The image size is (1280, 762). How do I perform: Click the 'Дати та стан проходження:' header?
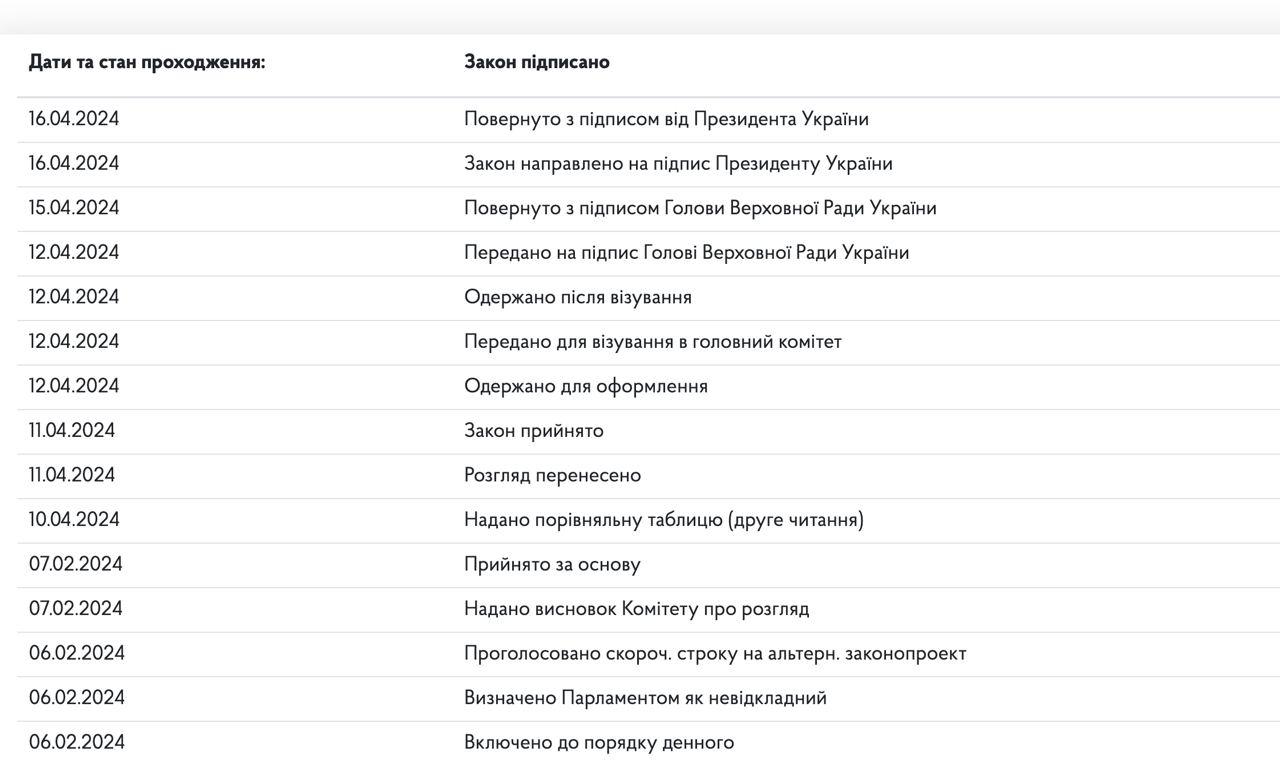(147, 62)
